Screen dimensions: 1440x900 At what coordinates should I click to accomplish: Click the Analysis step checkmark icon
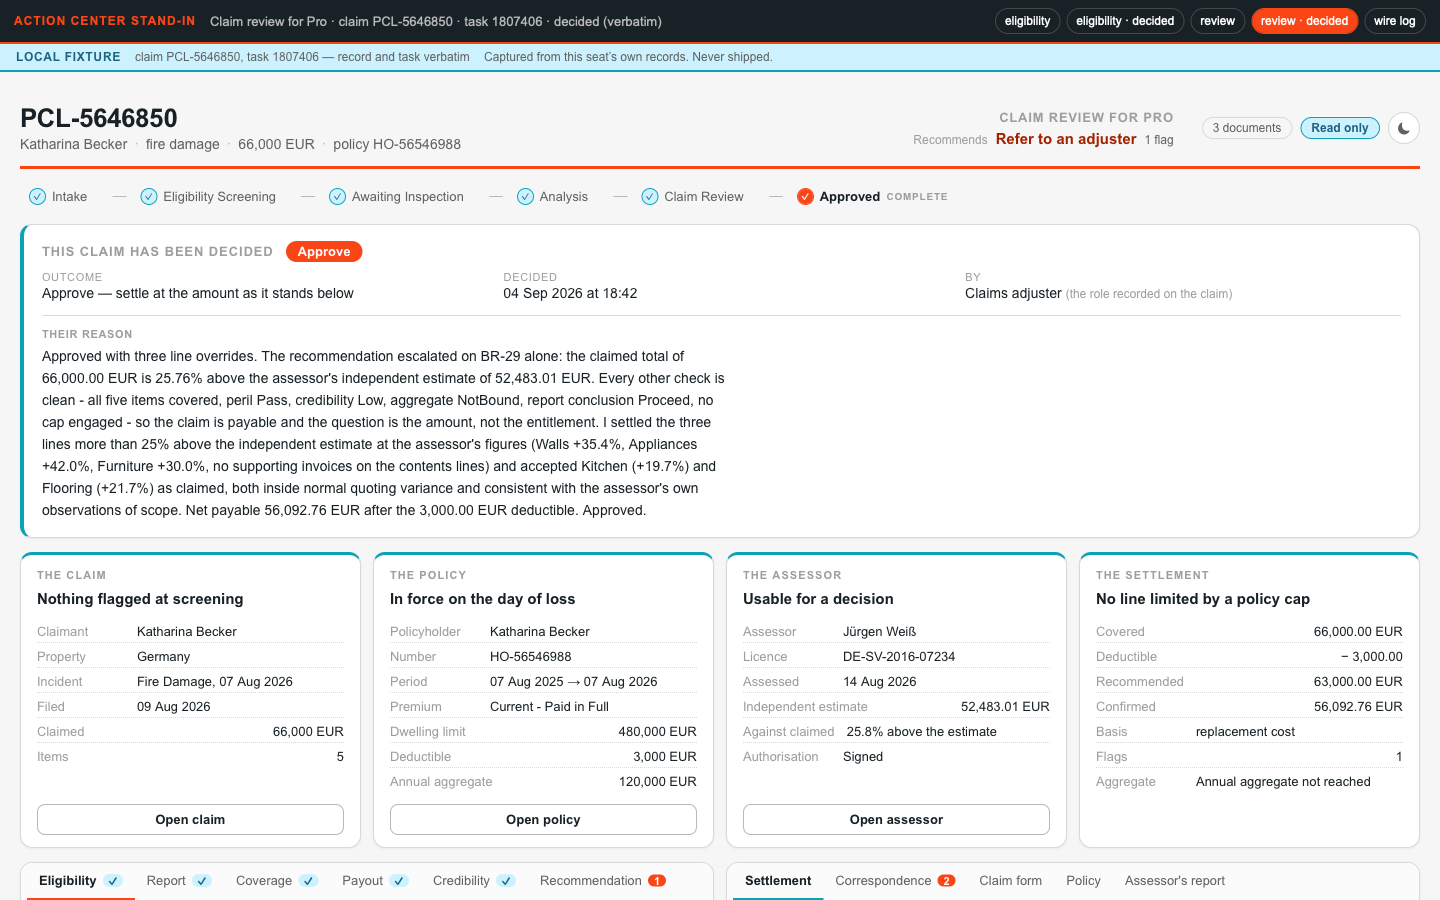click(x=525, y=196)
